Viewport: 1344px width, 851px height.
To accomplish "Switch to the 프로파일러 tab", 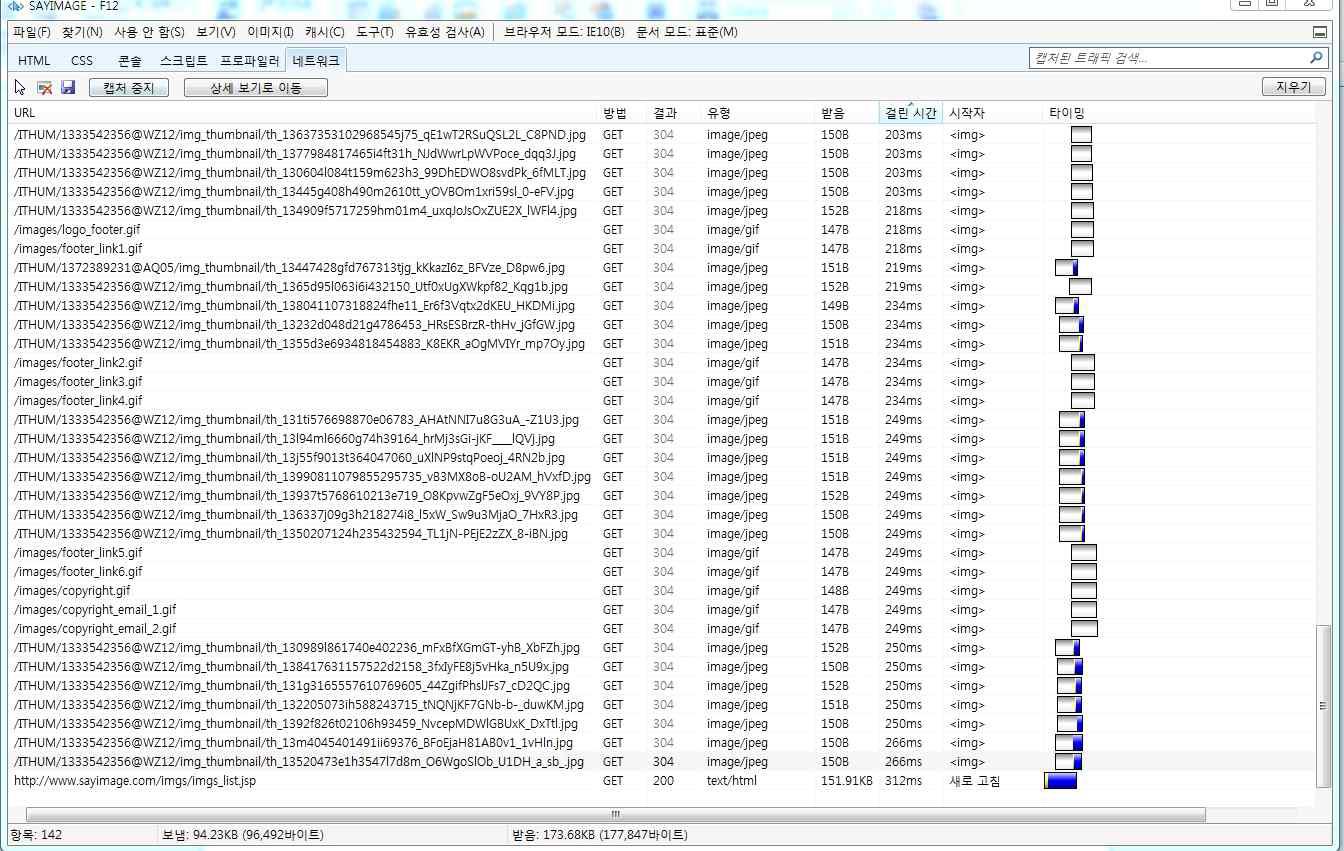I will (x=250, y=61).
